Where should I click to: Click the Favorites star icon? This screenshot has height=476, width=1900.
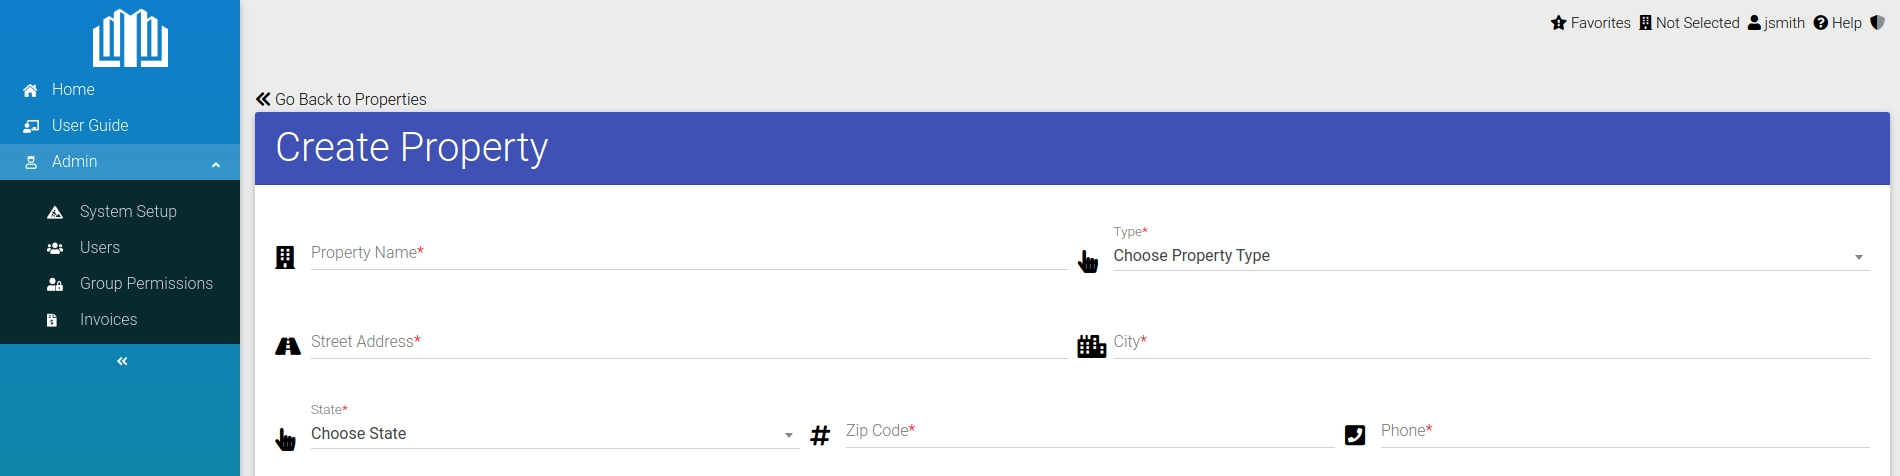pyautogui.click(x=1558, y=23)
